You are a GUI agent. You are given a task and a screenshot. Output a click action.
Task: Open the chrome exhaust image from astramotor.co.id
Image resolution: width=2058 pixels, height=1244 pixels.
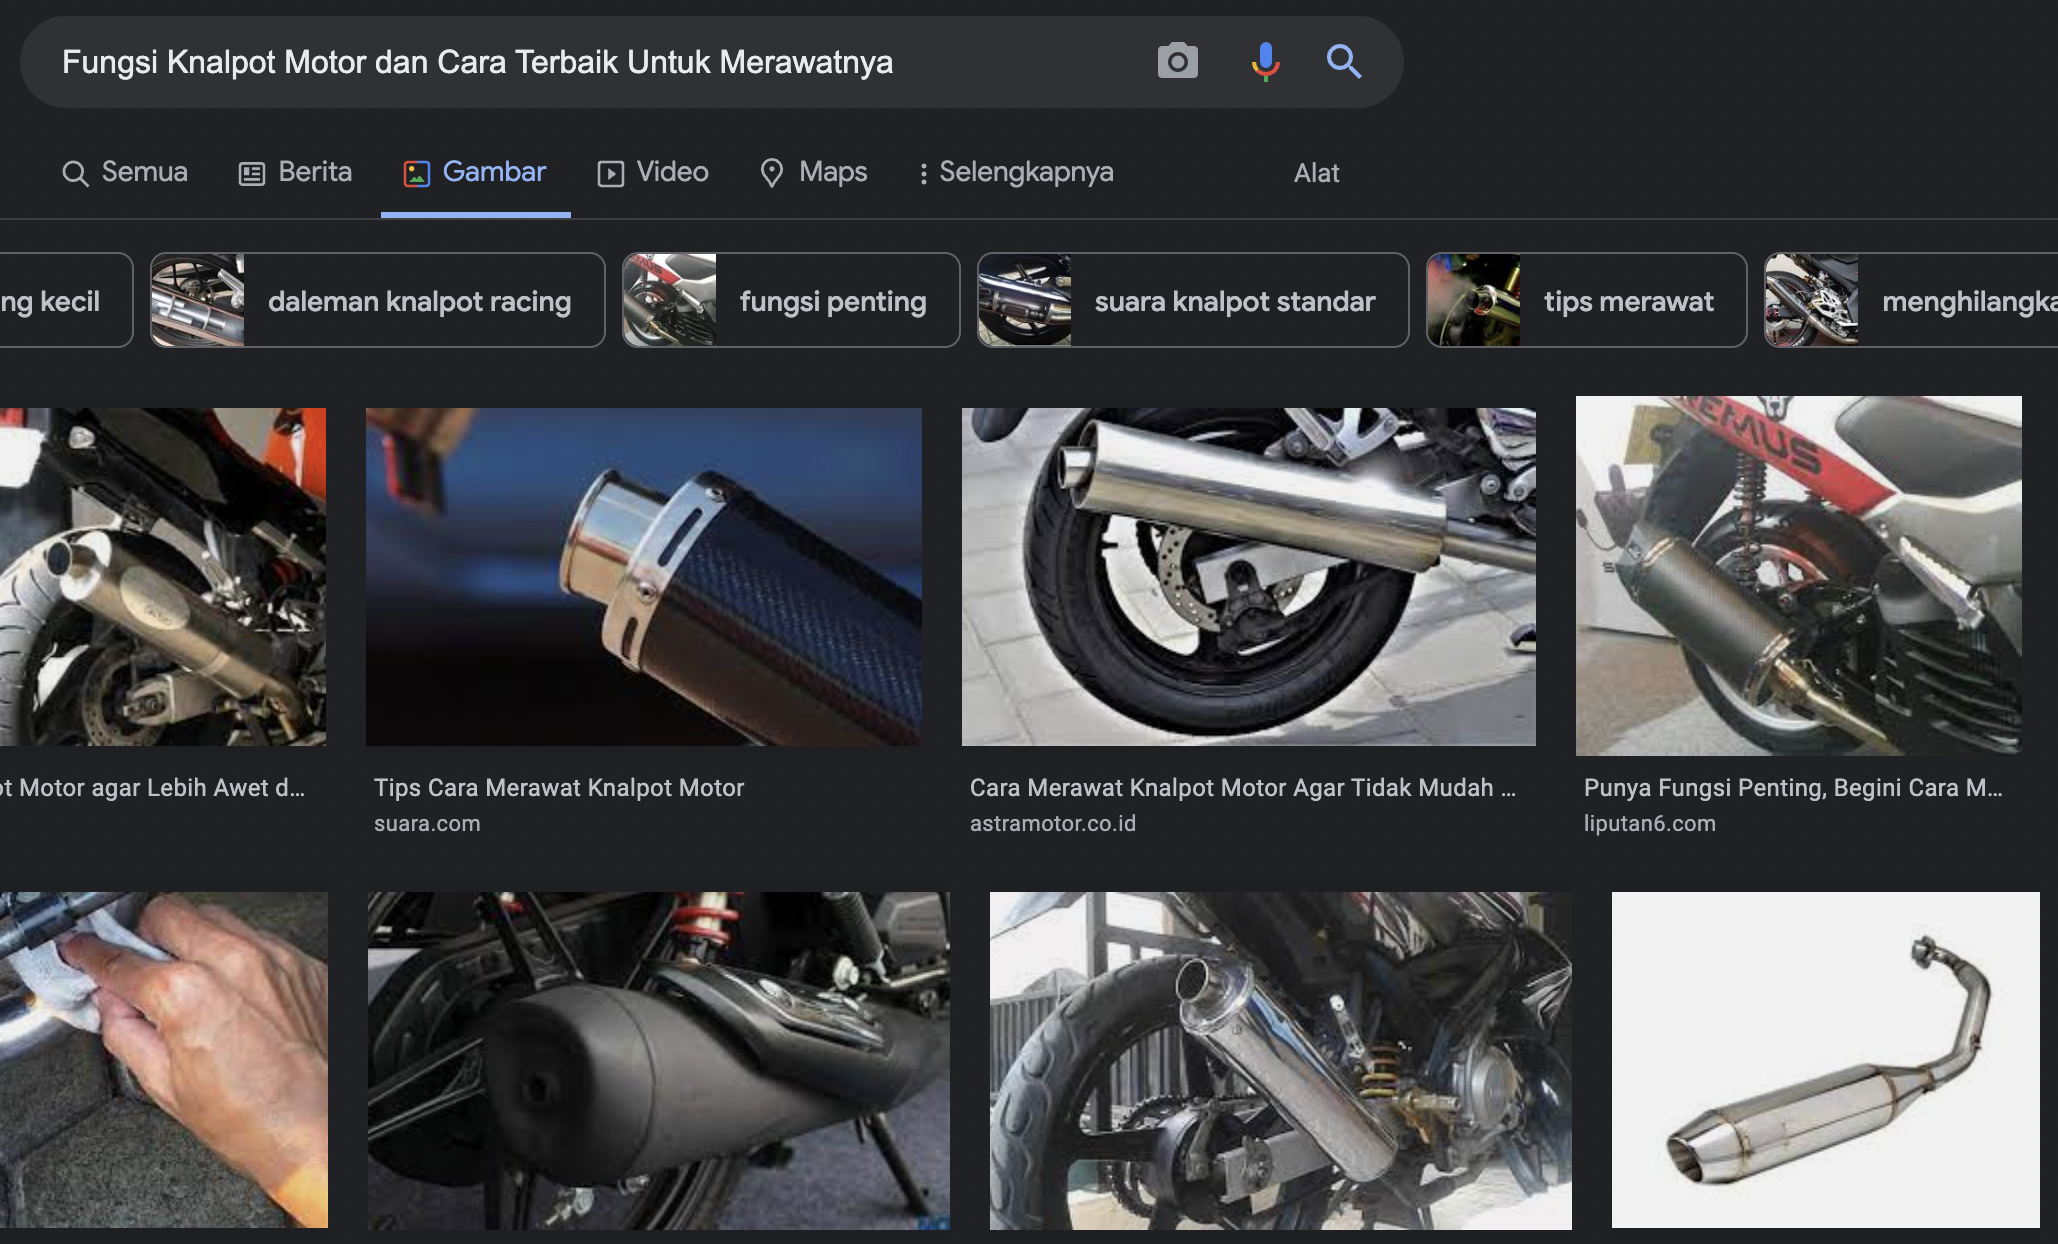[1248, 576]
